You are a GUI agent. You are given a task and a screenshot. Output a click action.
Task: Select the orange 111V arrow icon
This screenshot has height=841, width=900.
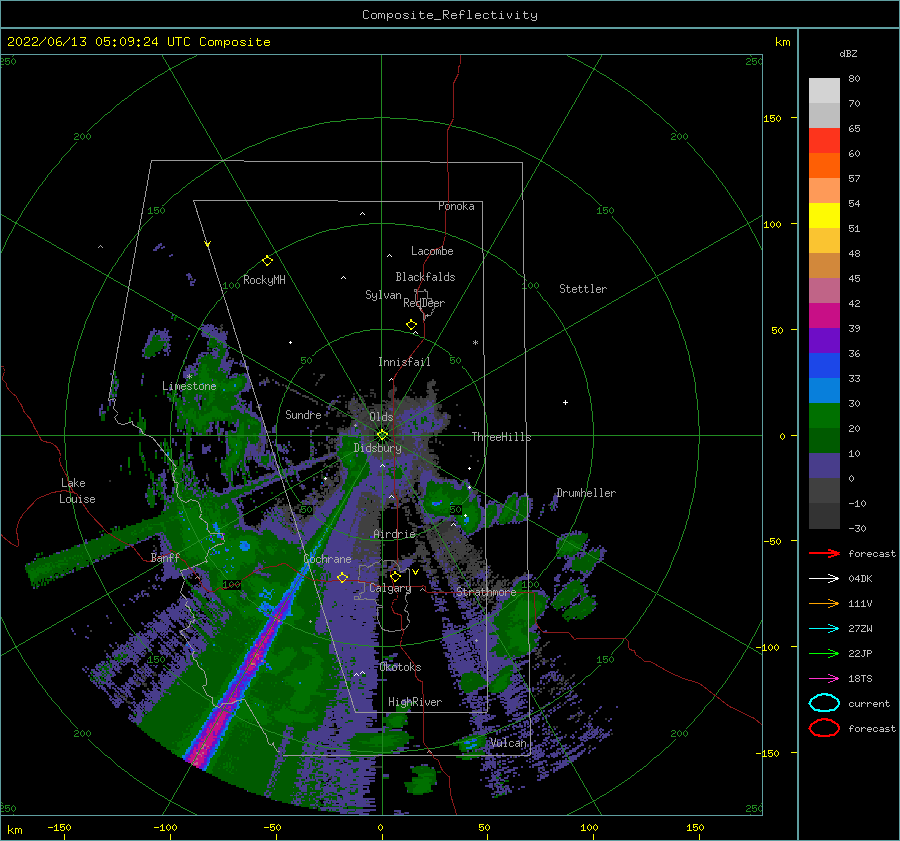point(824,603)
